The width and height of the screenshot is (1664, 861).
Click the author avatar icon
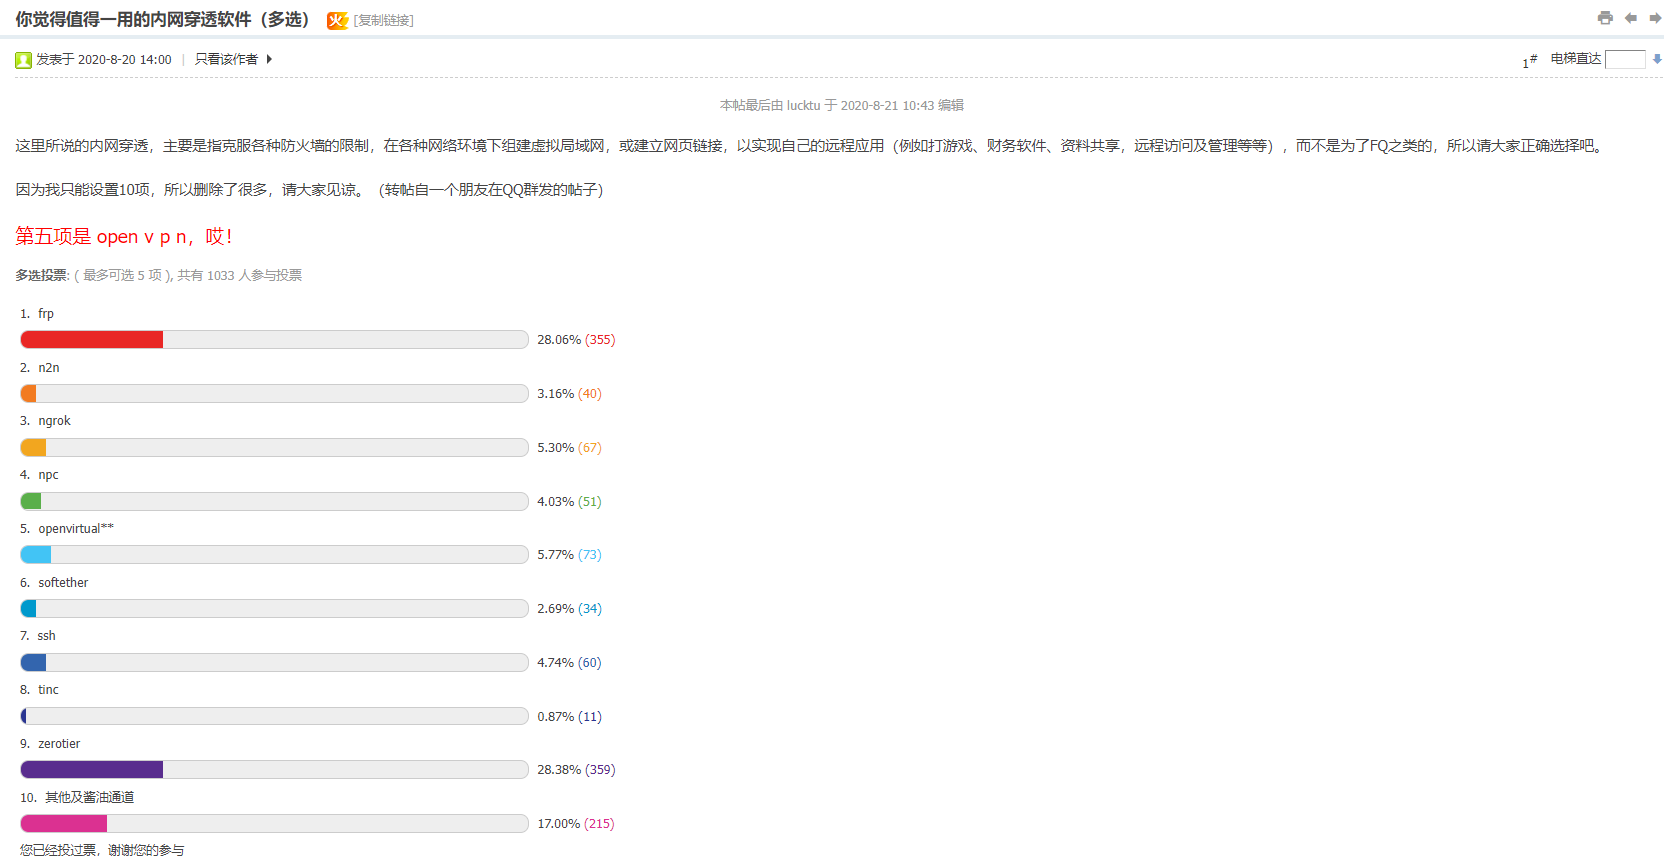23,60
